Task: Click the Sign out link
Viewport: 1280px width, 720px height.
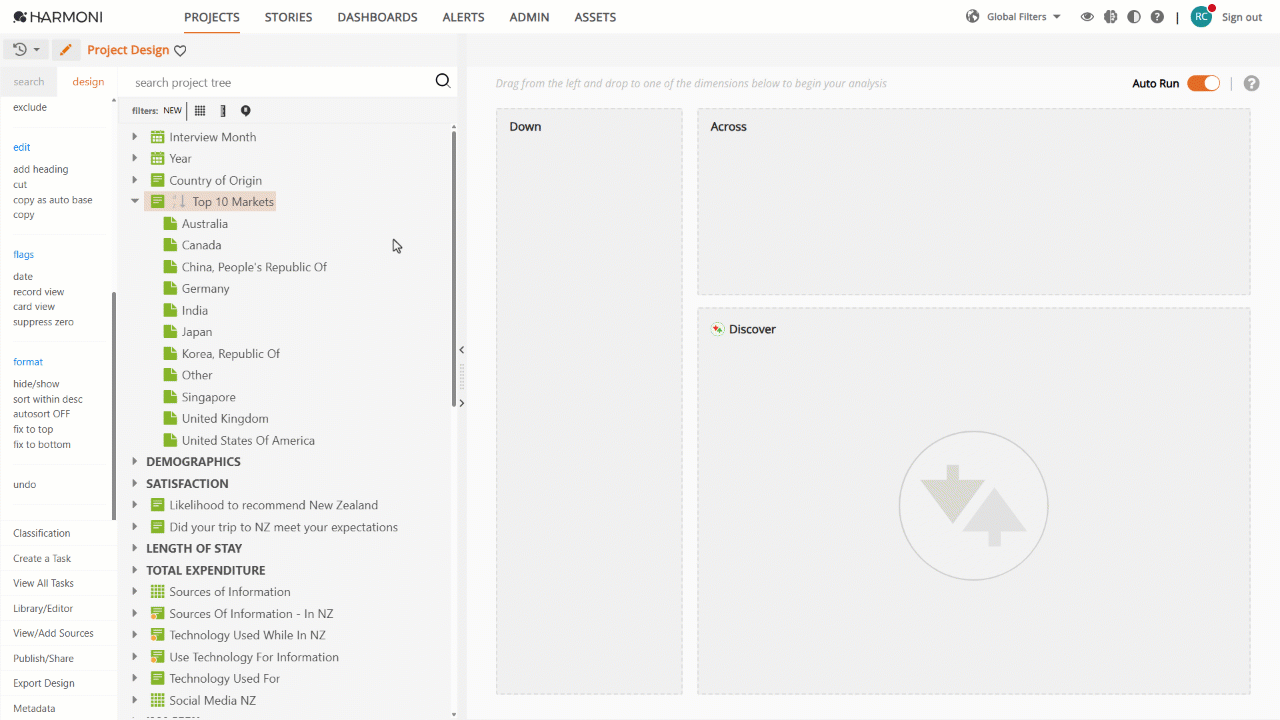Action: pos(1242,17)
